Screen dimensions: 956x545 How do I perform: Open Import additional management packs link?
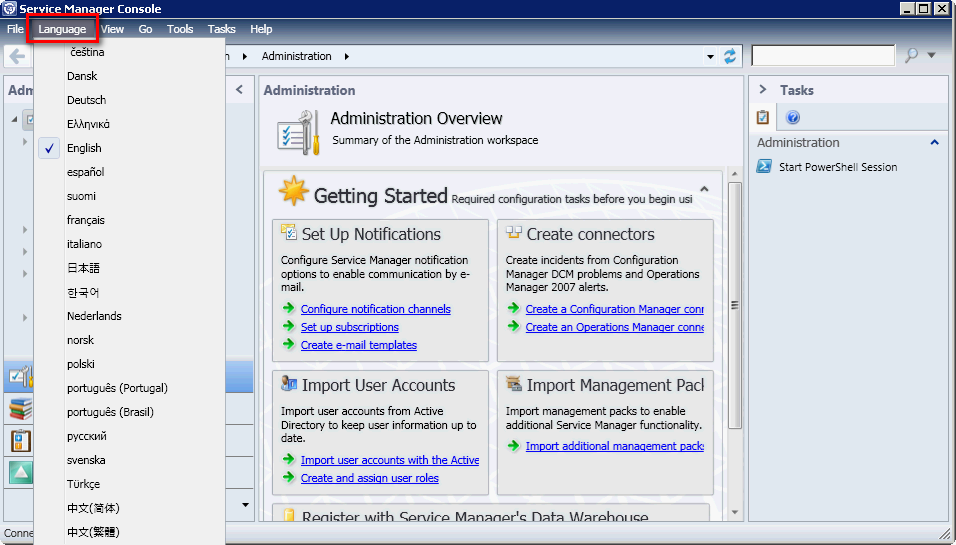615,446
